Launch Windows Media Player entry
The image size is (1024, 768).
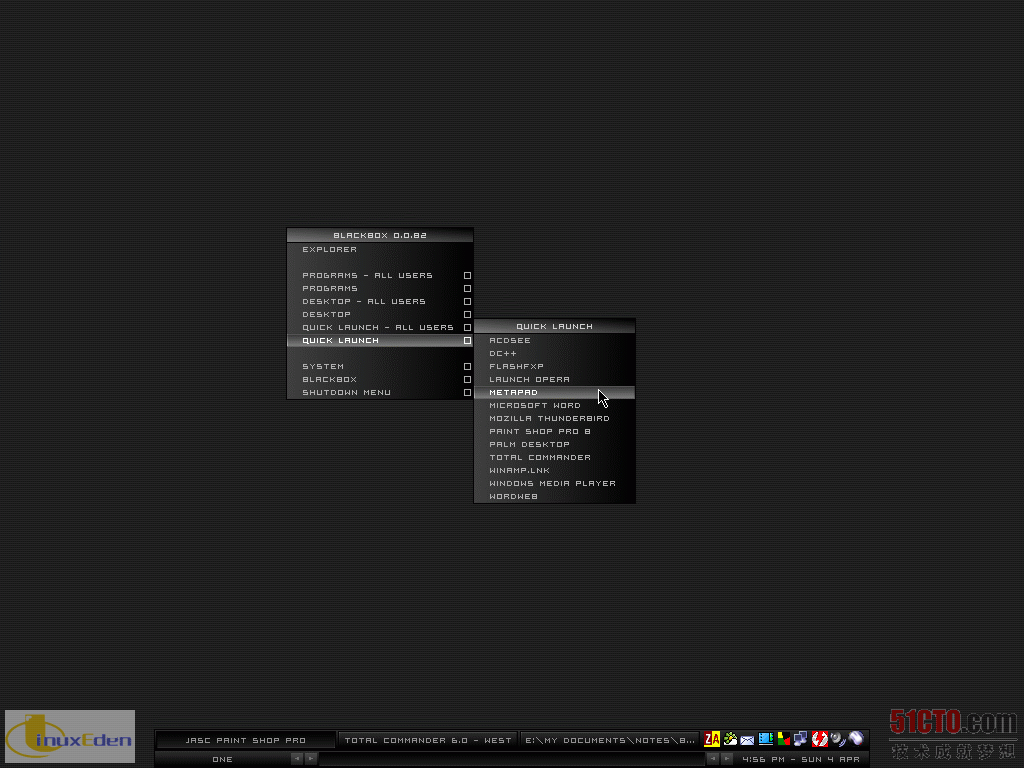(554, 484)
